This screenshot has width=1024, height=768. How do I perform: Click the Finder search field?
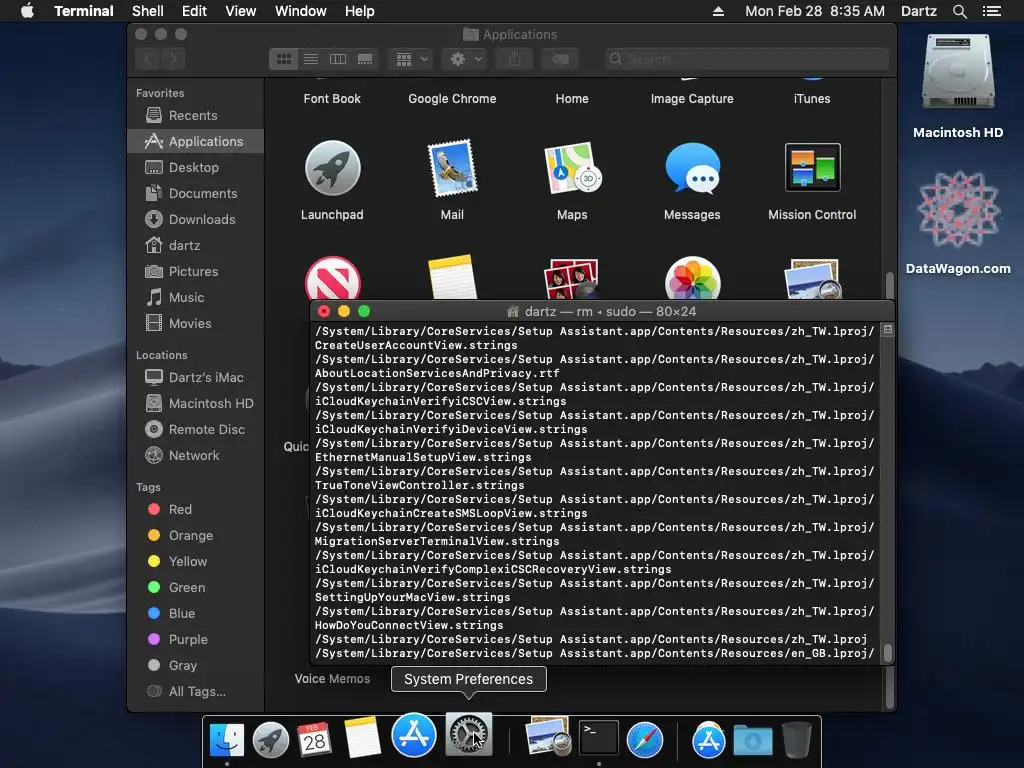(x=746, y=59)
